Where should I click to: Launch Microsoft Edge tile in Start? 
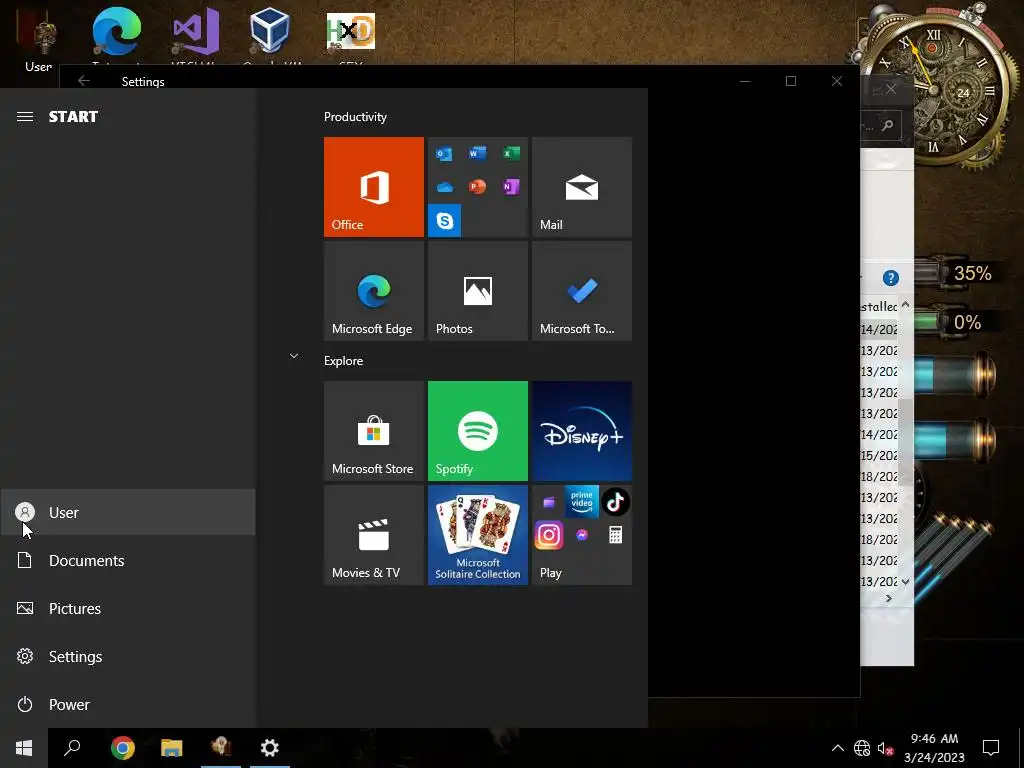point(374,291)
